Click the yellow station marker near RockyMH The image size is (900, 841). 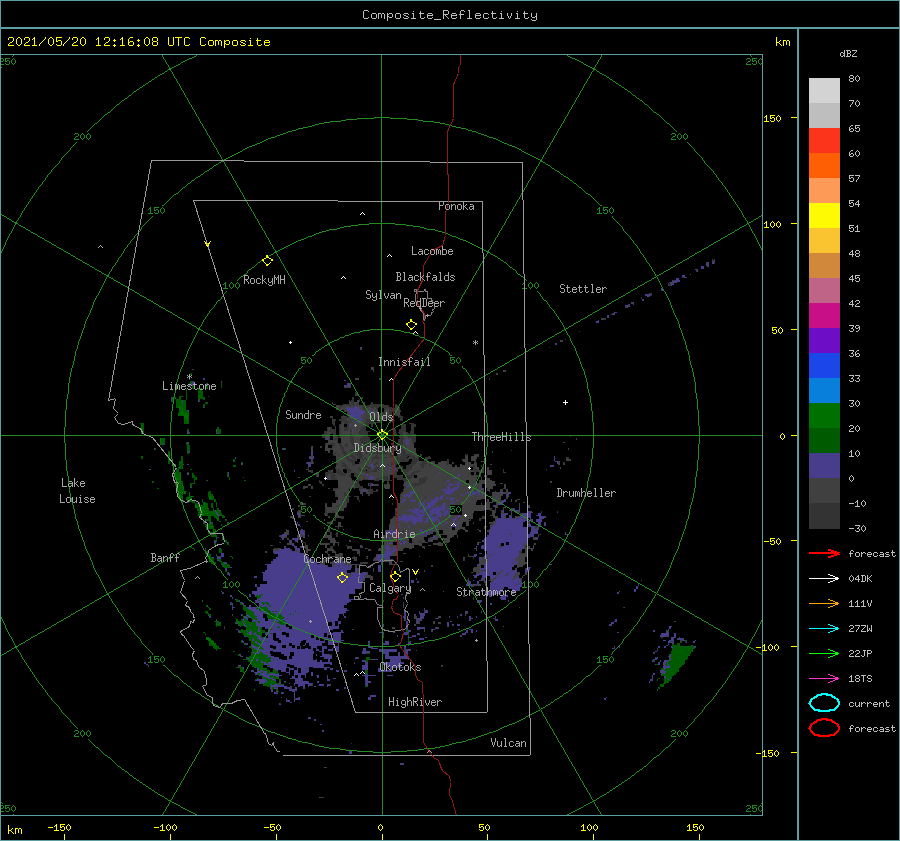(267, 261)
